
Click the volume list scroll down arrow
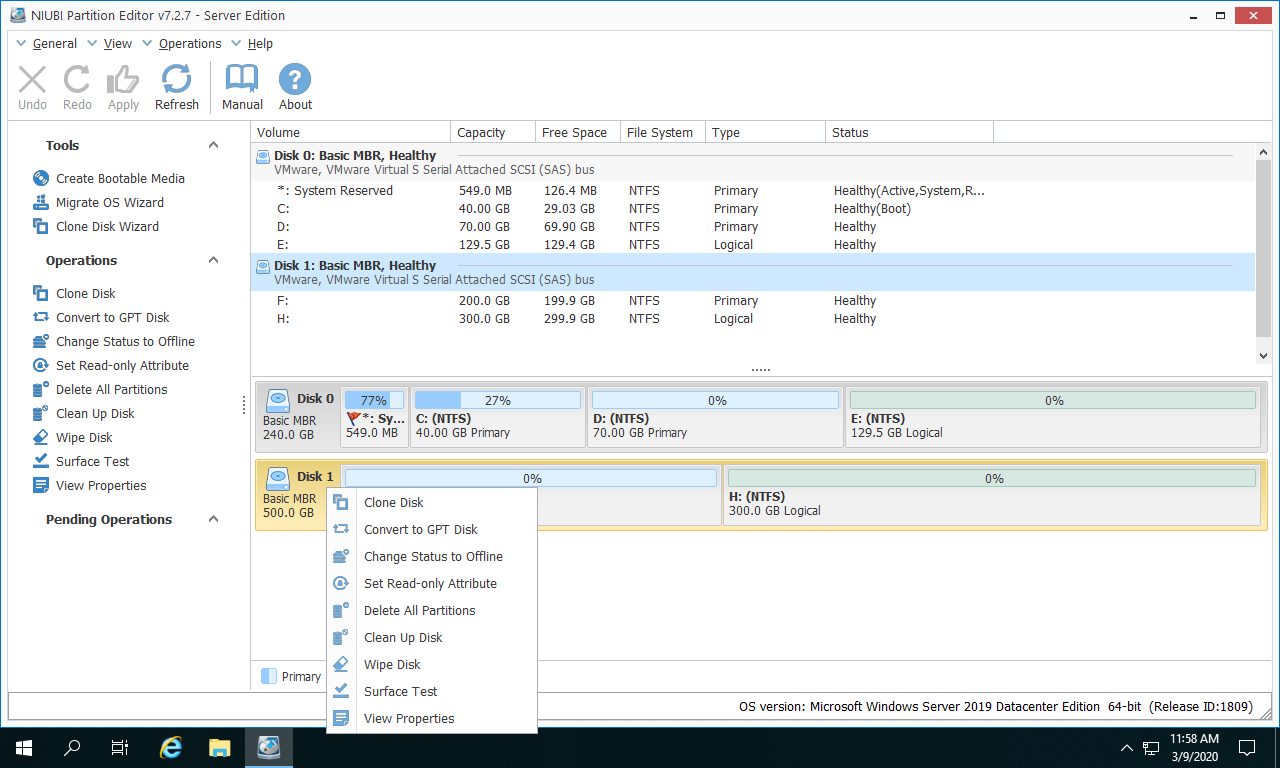click(x=1263, y=355)
